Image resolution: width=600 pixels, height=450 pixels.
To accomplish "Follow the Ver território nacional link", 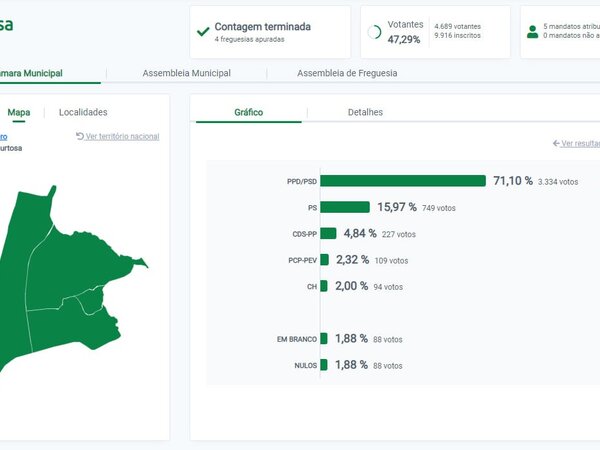I will 122,136.
